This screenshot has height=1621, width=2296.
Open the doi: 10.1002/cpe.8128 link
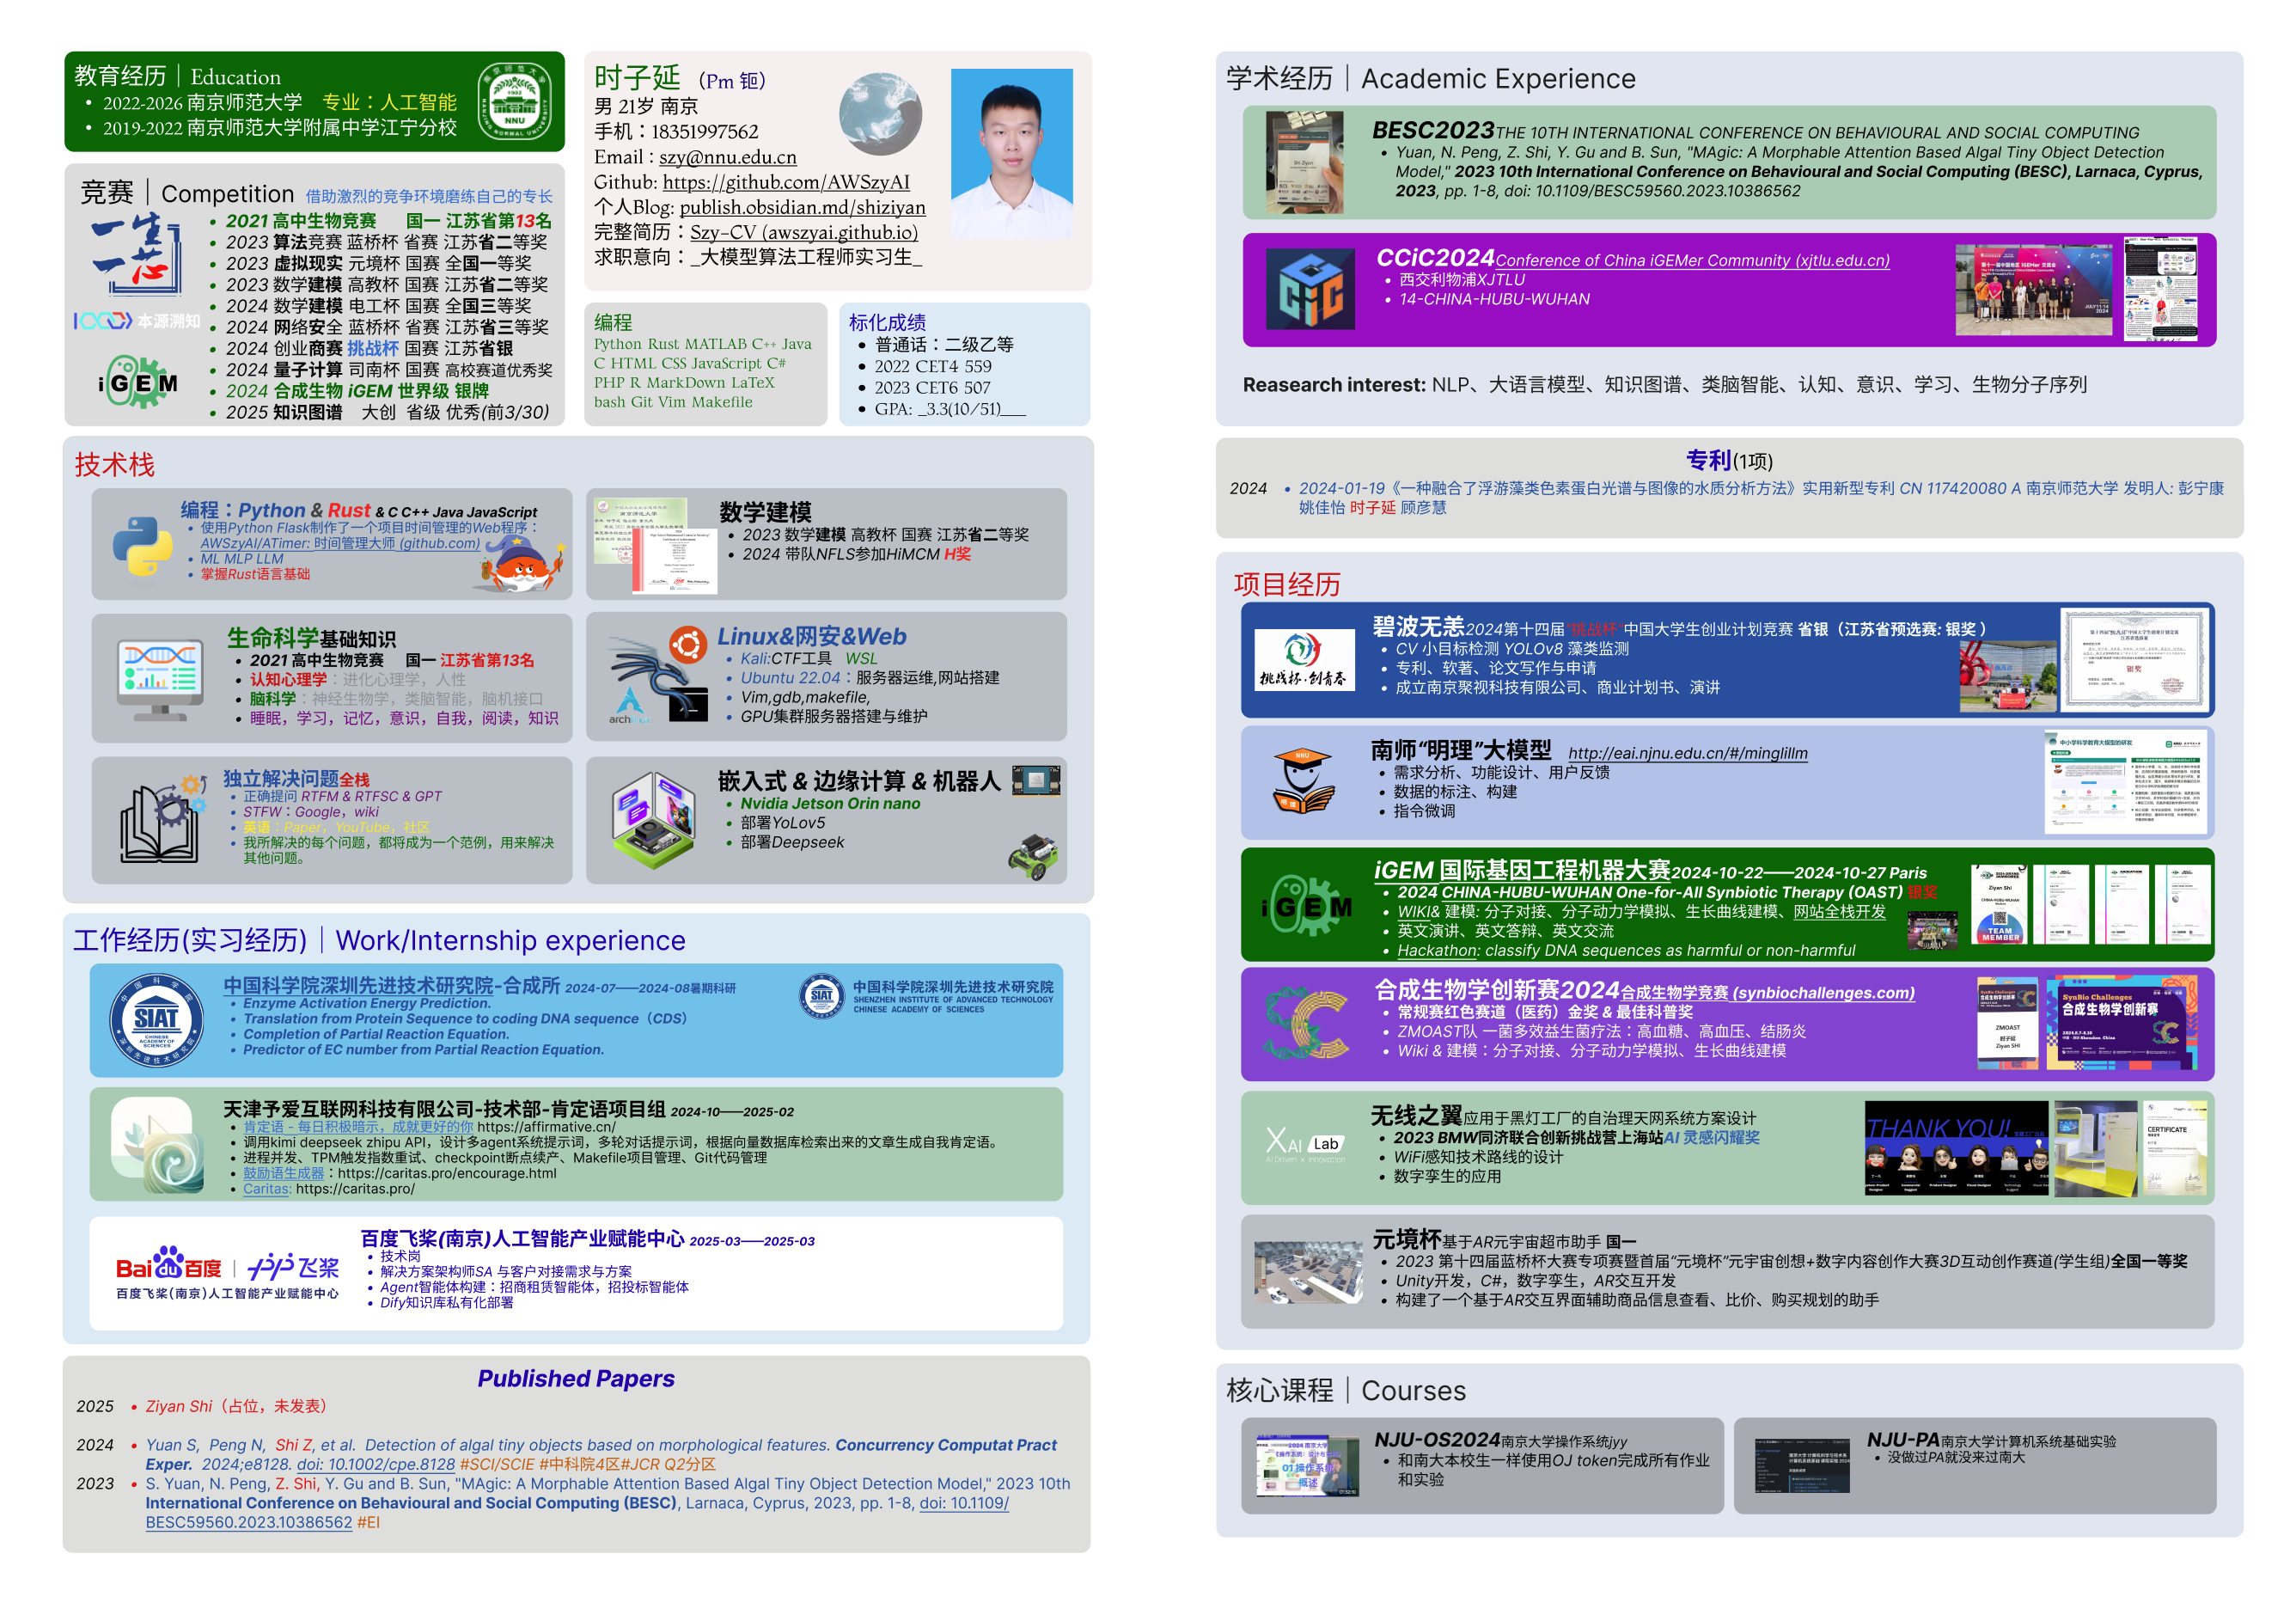click(x=375, y=1464)
